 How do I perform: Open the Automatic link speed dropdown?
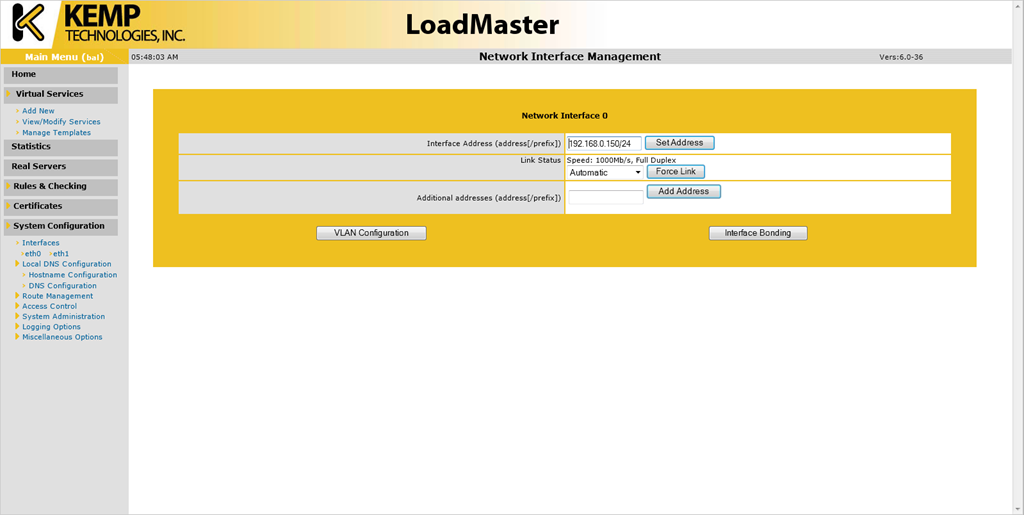(605, 173)
